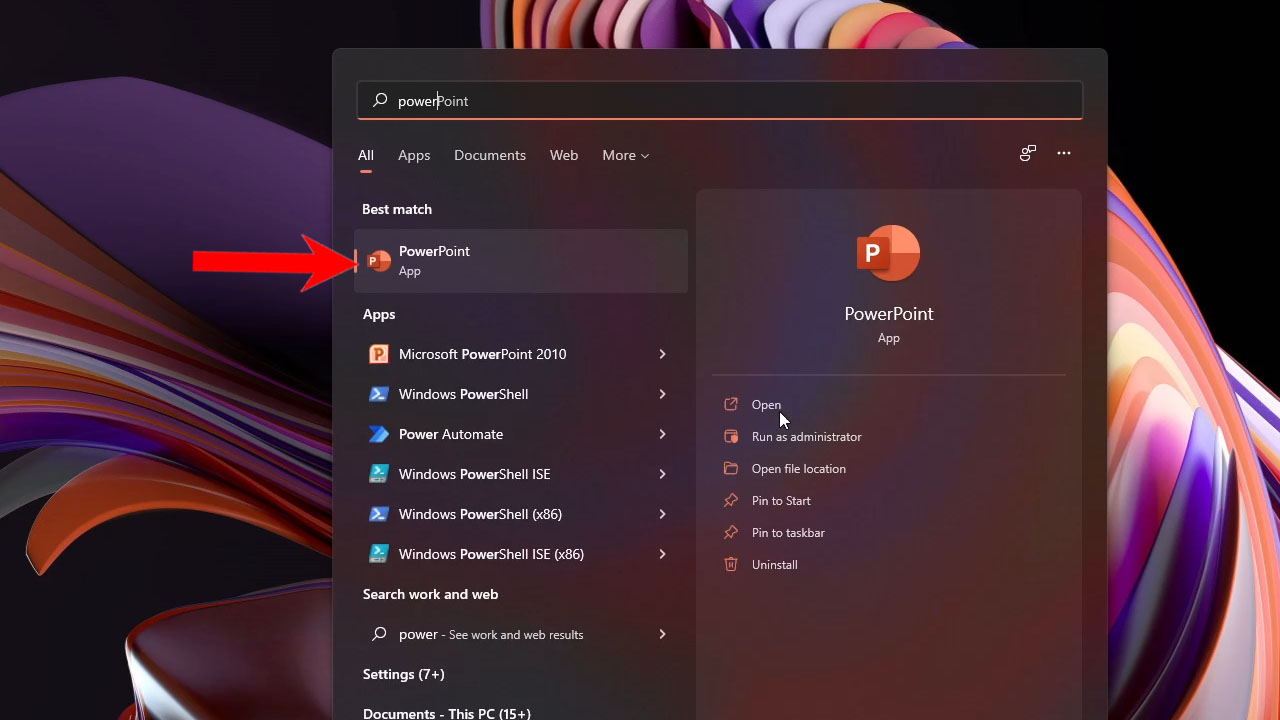Expand the power web results chevron
This screenshot has width=1280, height=720.
662,634
